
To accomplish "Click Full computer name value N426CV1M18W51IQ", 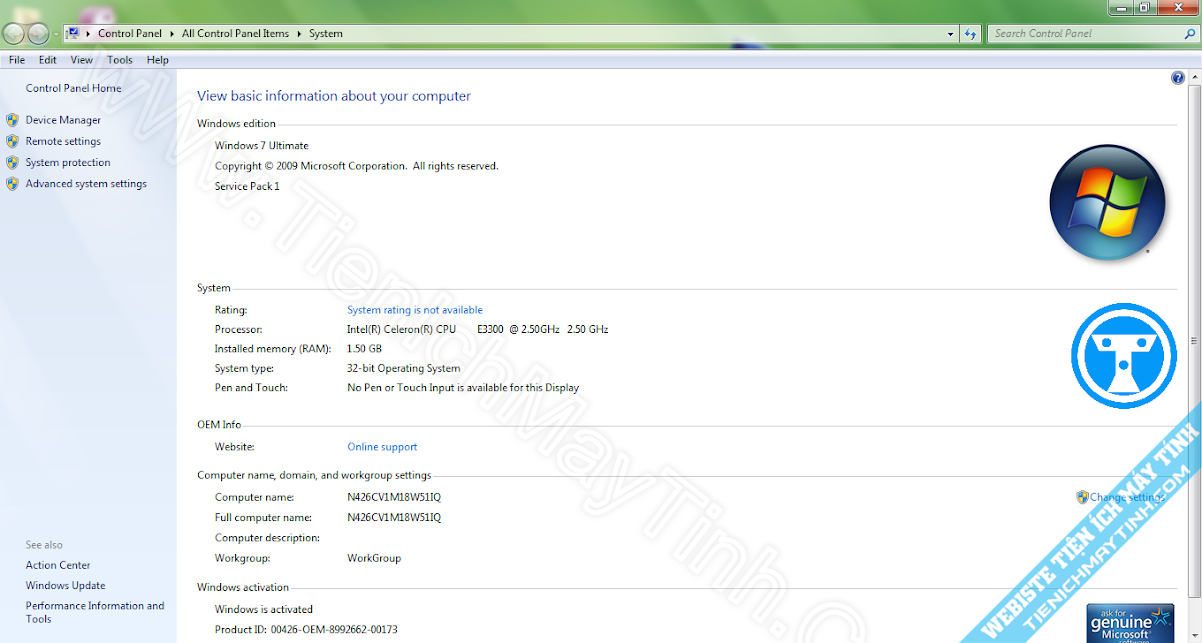I will 394,518.
